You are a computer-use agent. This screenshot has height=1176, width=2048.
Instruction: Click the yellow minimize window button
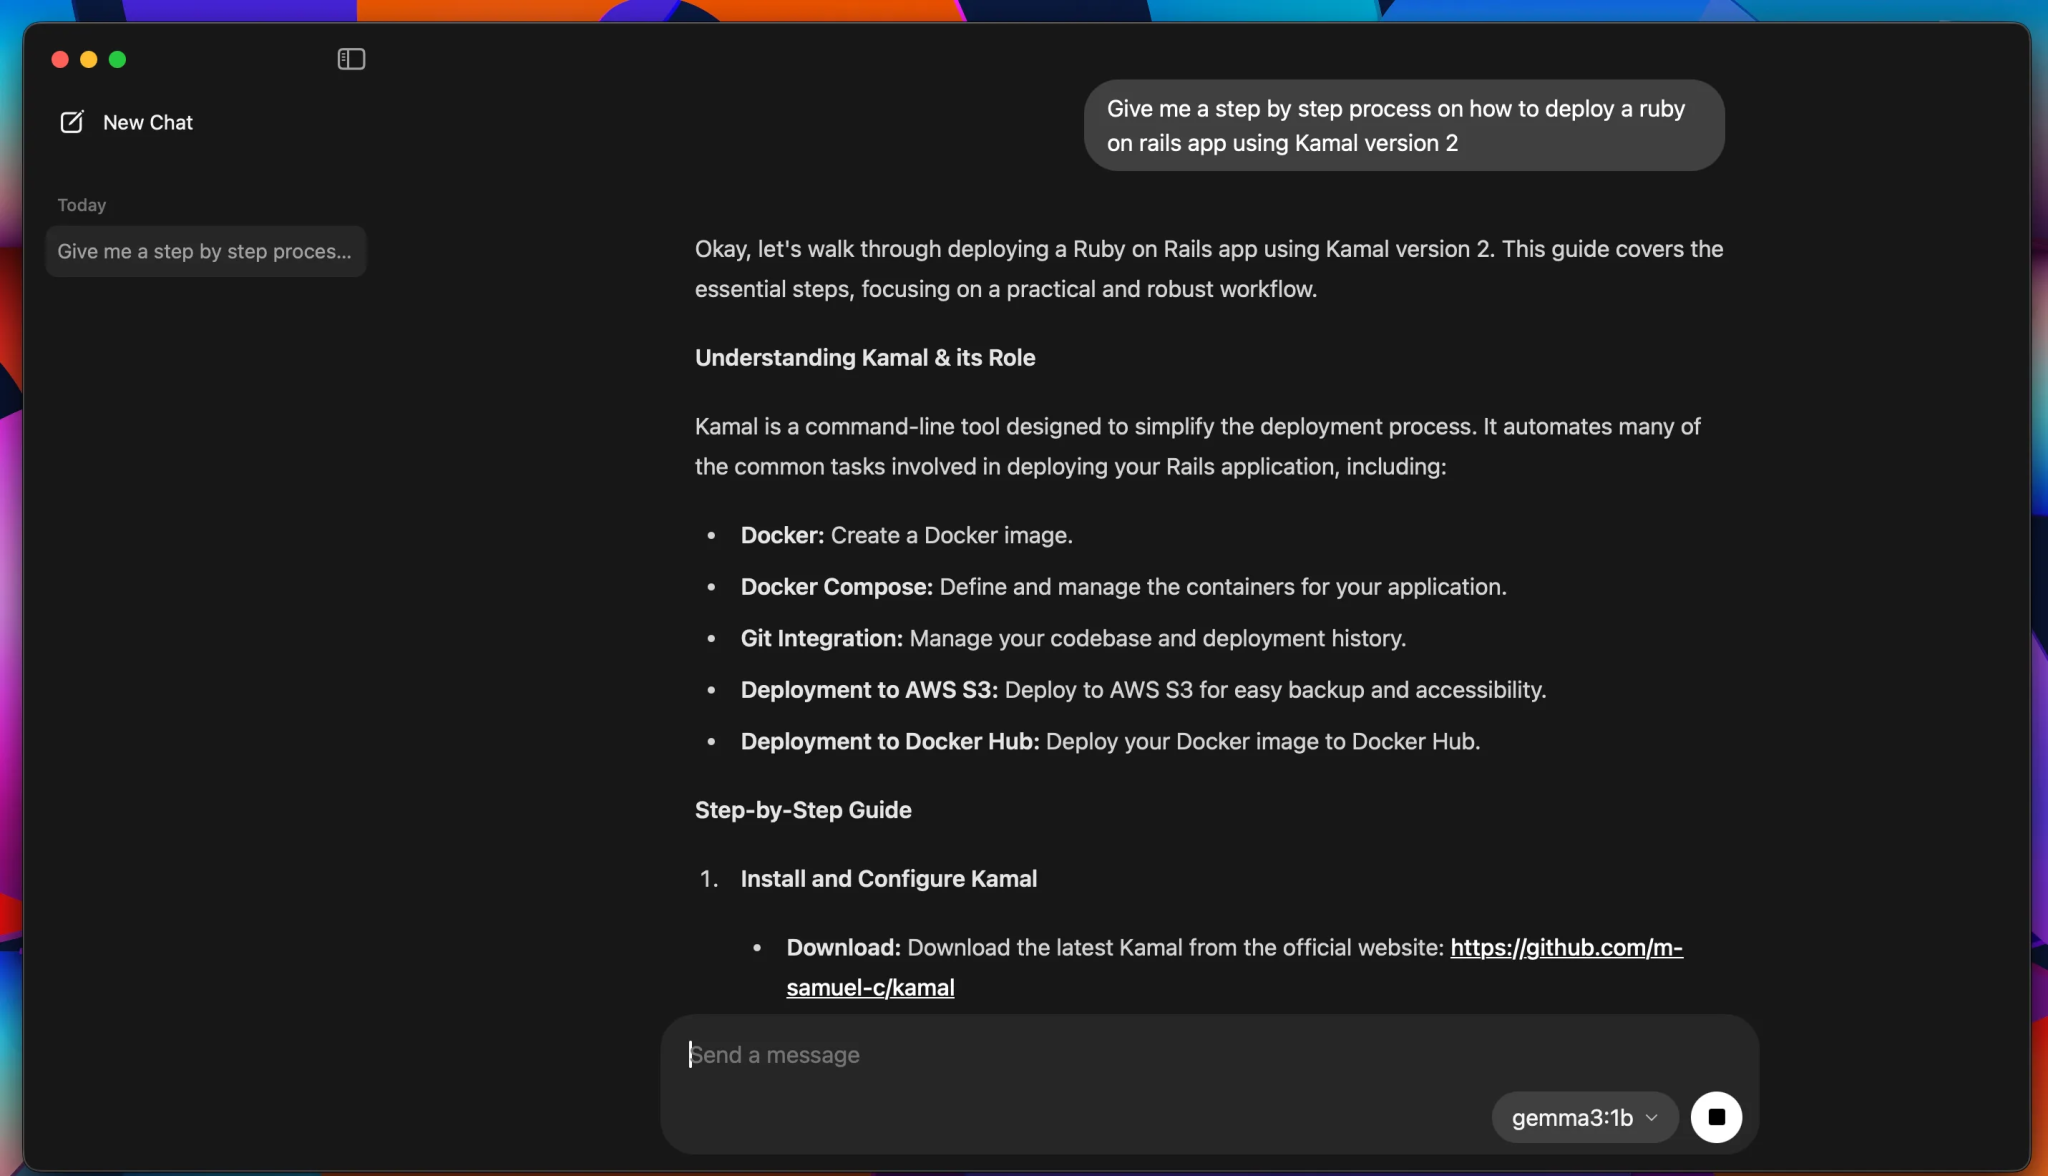coord(89,60)
